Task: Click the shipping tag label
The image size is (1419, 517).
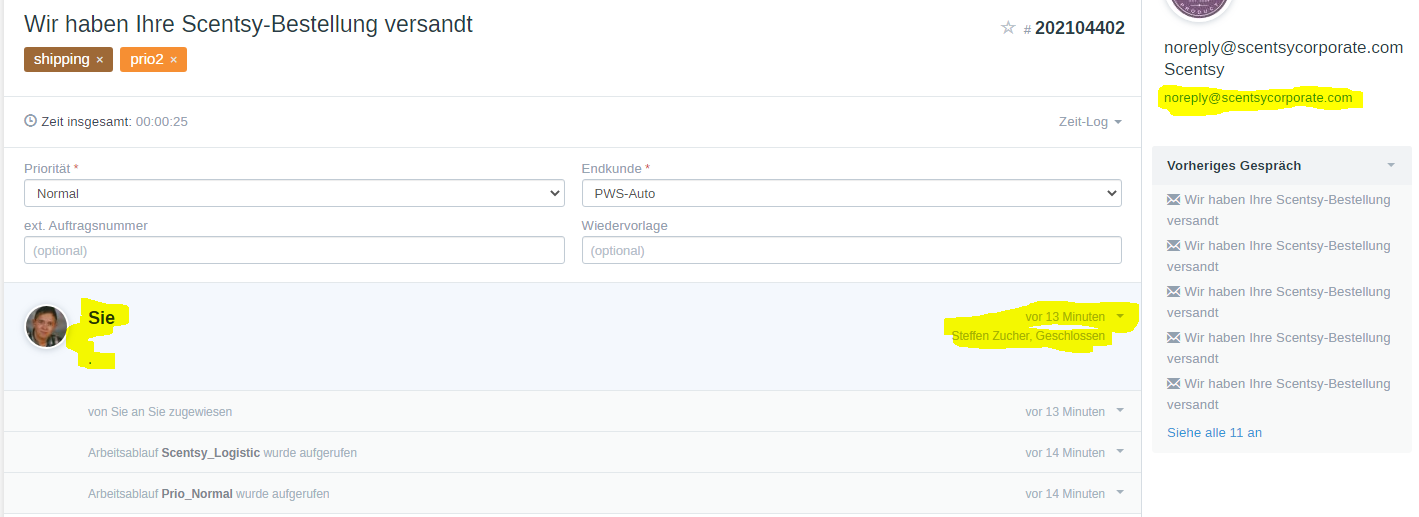Action: (x=62, y=59)
